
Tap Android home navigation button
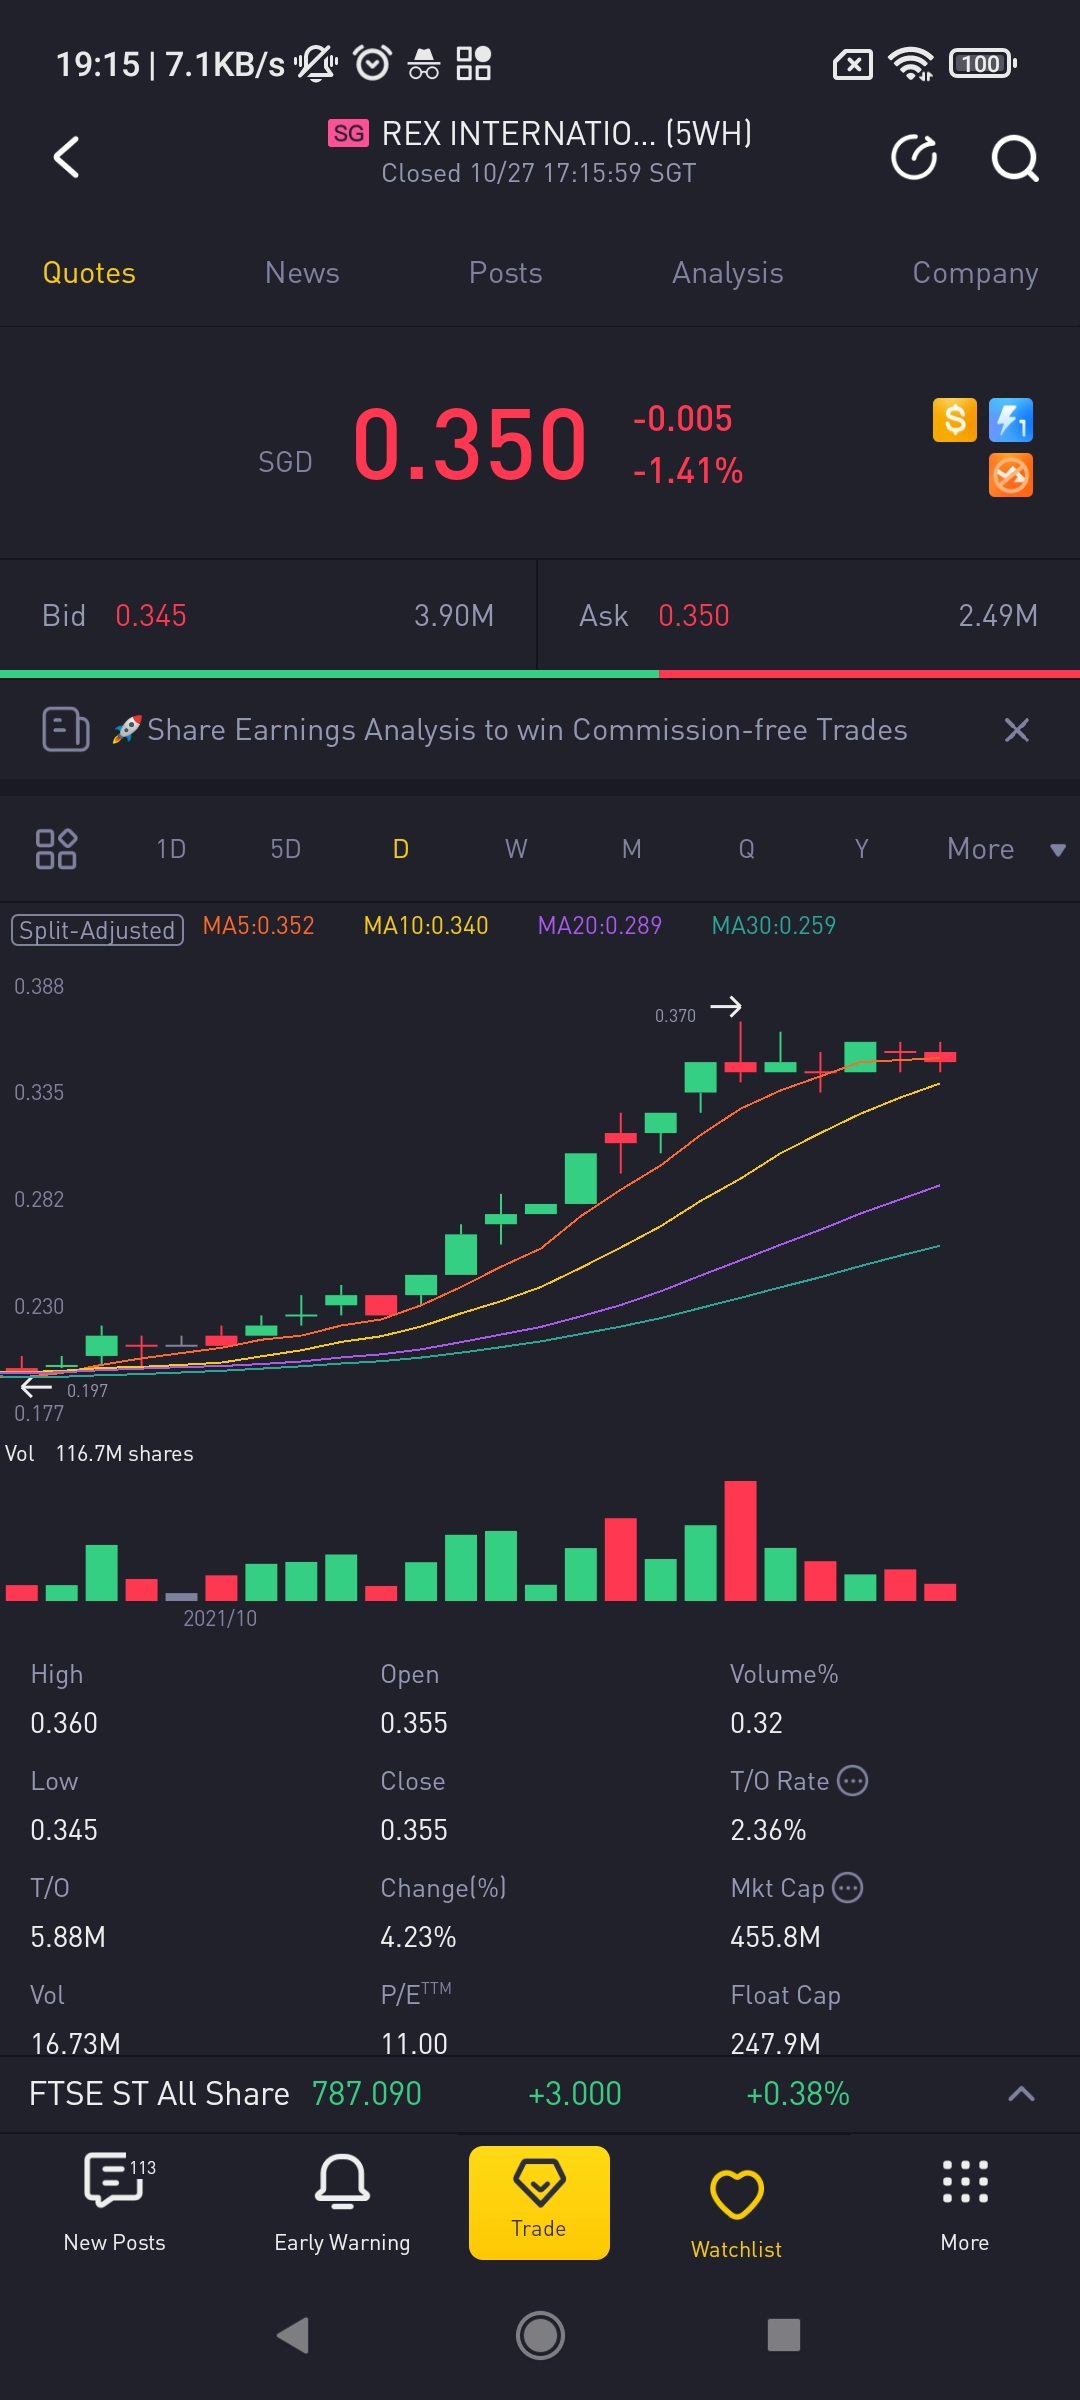[540, 2336]
